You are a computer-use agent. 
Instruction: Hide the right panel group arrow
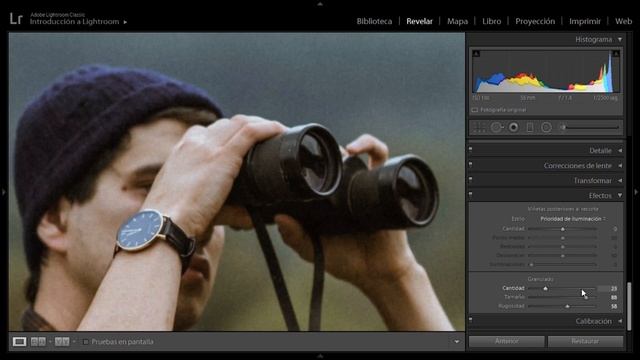pyautogui.click(x=636, y=191)
